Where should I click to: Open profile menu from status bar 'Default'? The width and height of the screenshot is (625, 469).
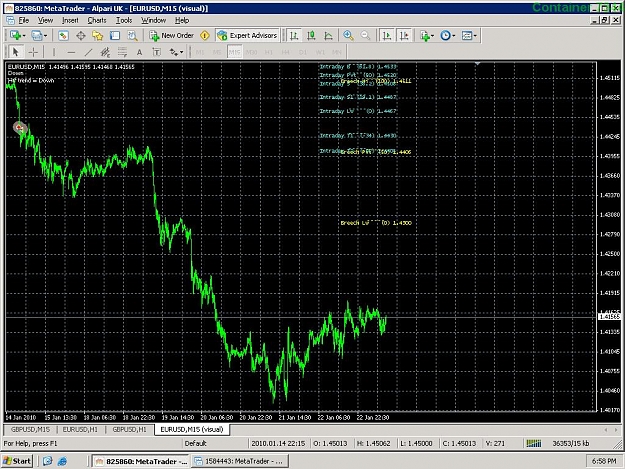click(195, 443)
